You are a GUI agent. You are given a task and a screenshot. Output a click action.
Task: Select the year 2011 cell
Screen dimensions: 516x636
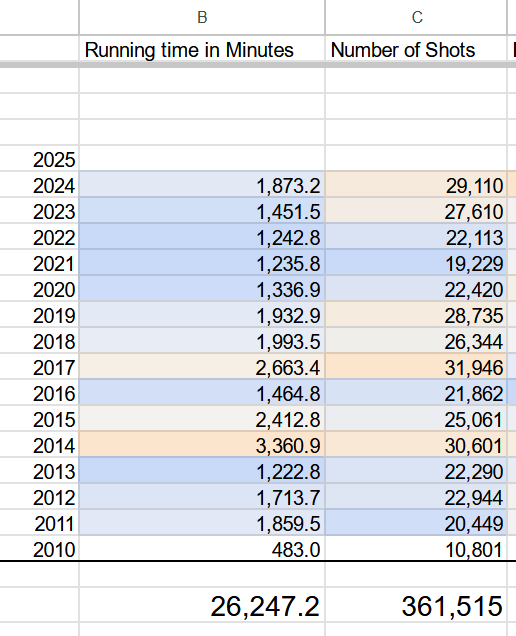(39, 522)
